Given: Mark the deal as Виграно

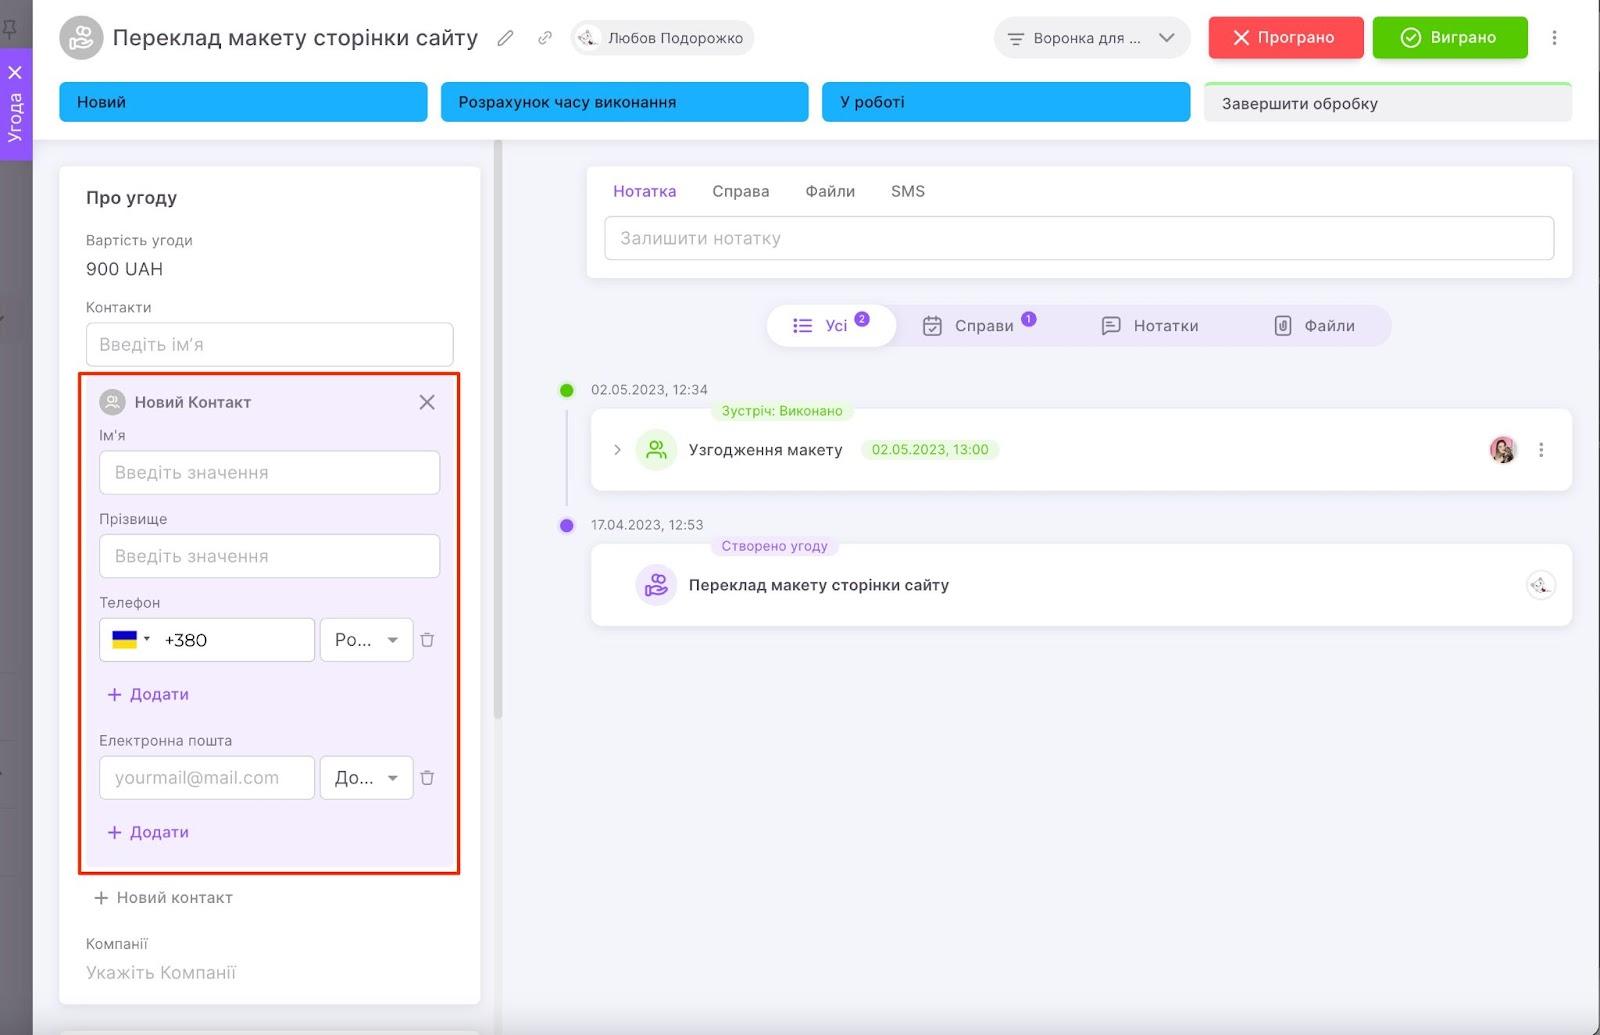Looking at the screenshot, I should 1449,38.
